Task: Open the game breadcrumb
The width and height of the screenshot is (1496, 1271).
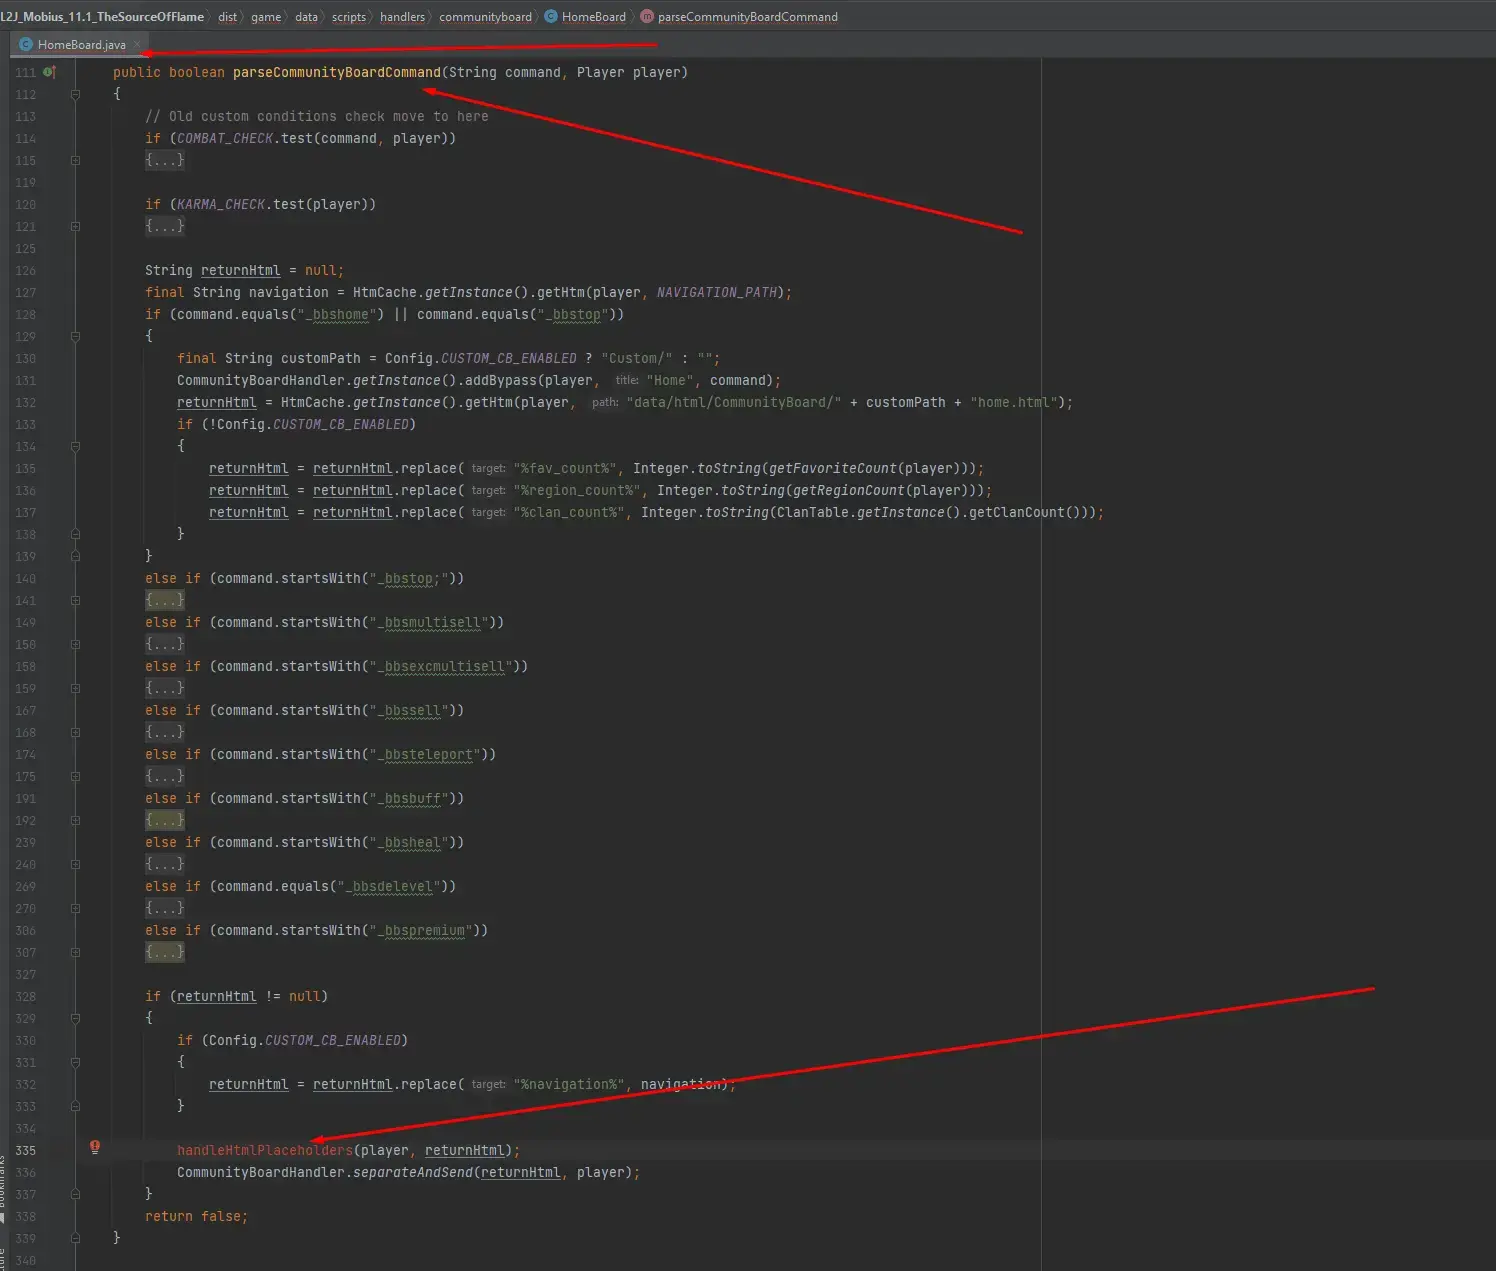Action: tap(266, 16)
